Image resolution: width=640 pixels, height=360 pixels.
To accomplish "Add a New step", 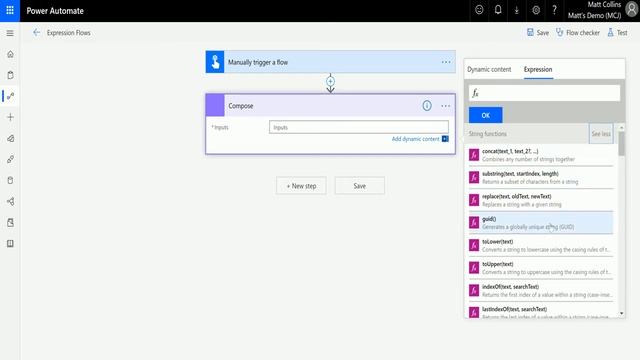I will click(x=301, y=186).
